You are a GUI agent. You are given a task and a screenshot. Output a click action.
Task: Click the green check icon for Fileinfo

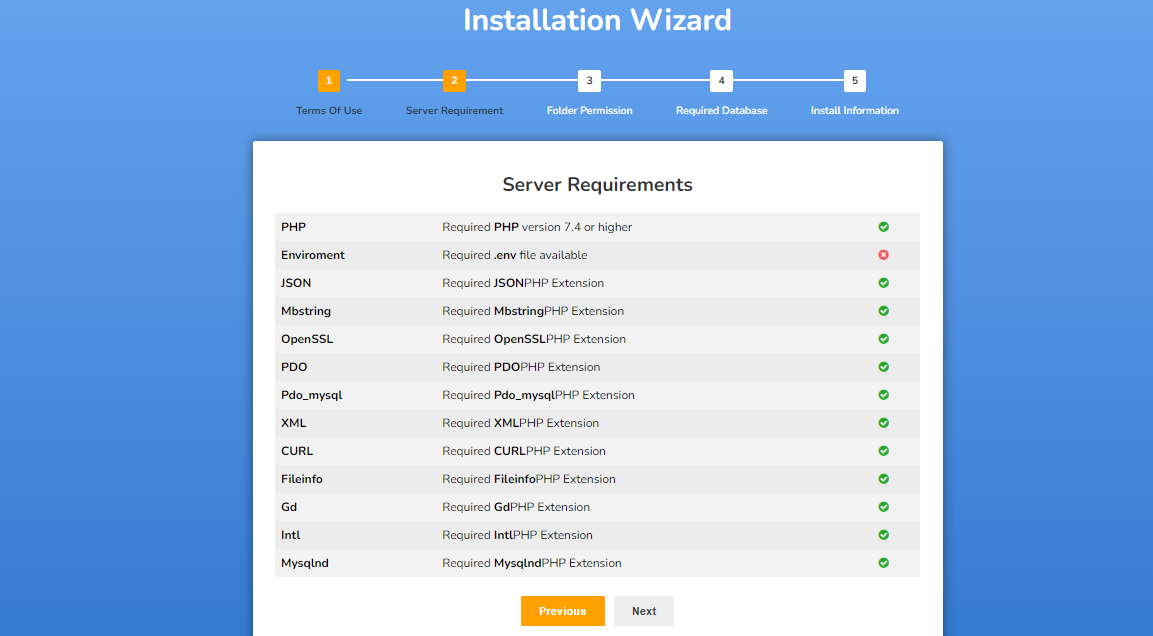[883, 479]
